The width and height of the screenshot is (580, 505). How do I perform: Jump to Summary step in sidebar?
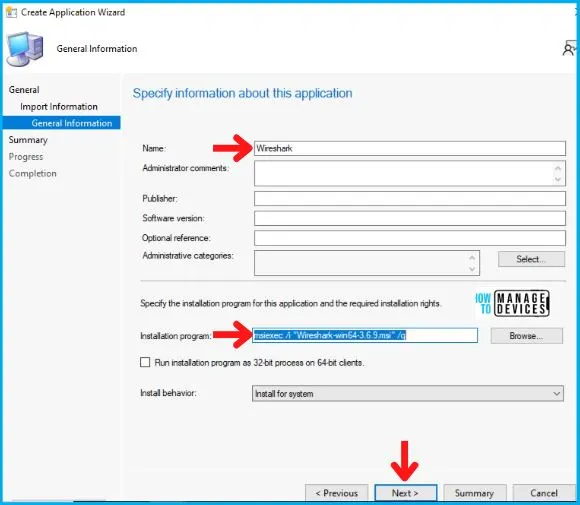point(28,140)
